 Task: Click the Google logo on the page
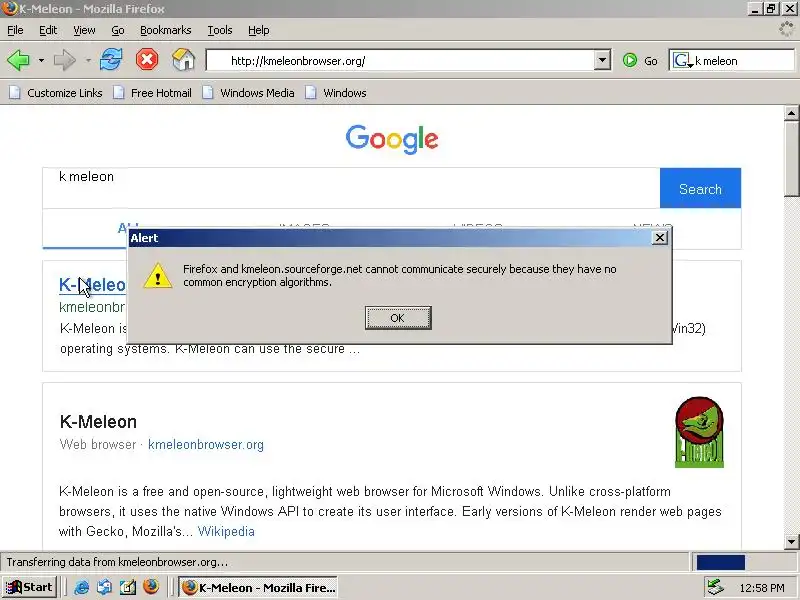(x=392, y=139)
